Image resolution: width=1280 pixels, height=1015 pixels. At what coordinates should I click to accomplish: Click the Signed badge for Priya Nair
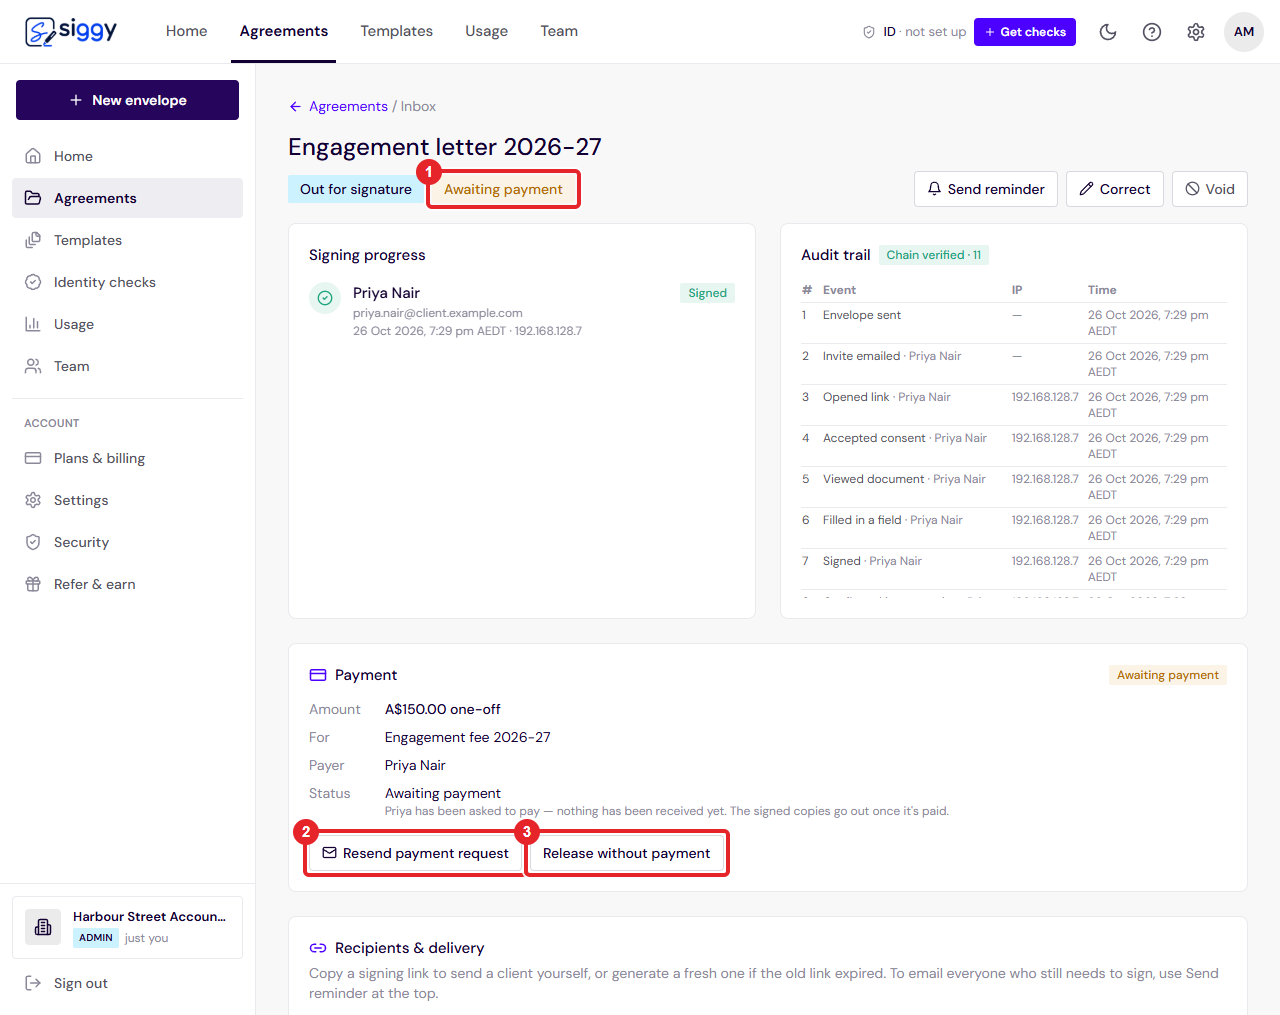[x=708, y=293]
